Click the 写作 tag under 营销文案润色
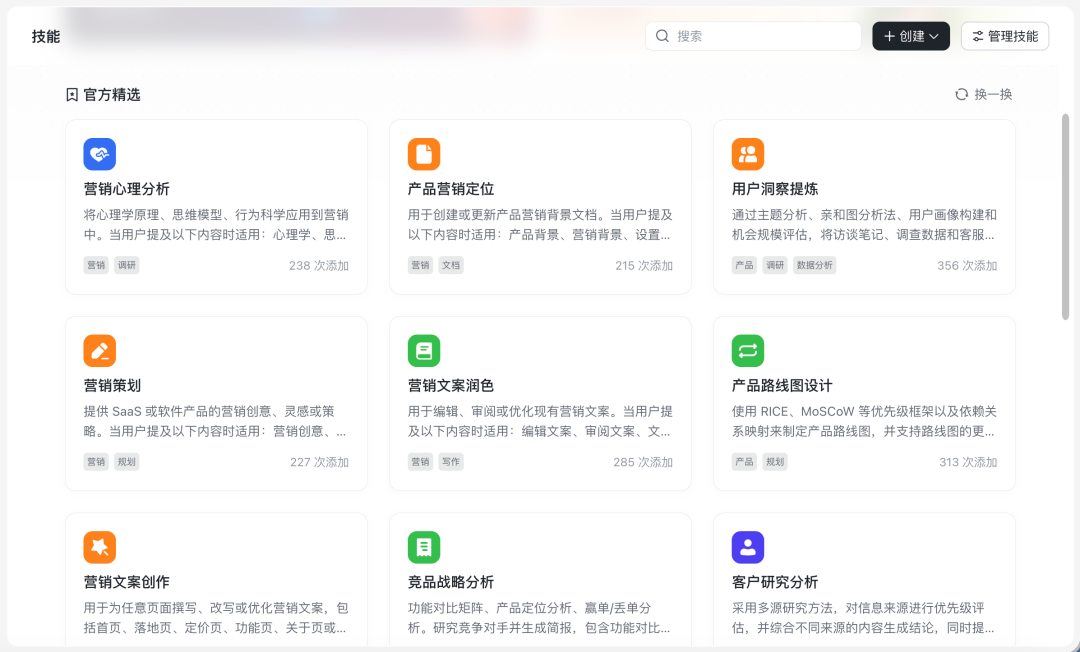 click(450, 461)
